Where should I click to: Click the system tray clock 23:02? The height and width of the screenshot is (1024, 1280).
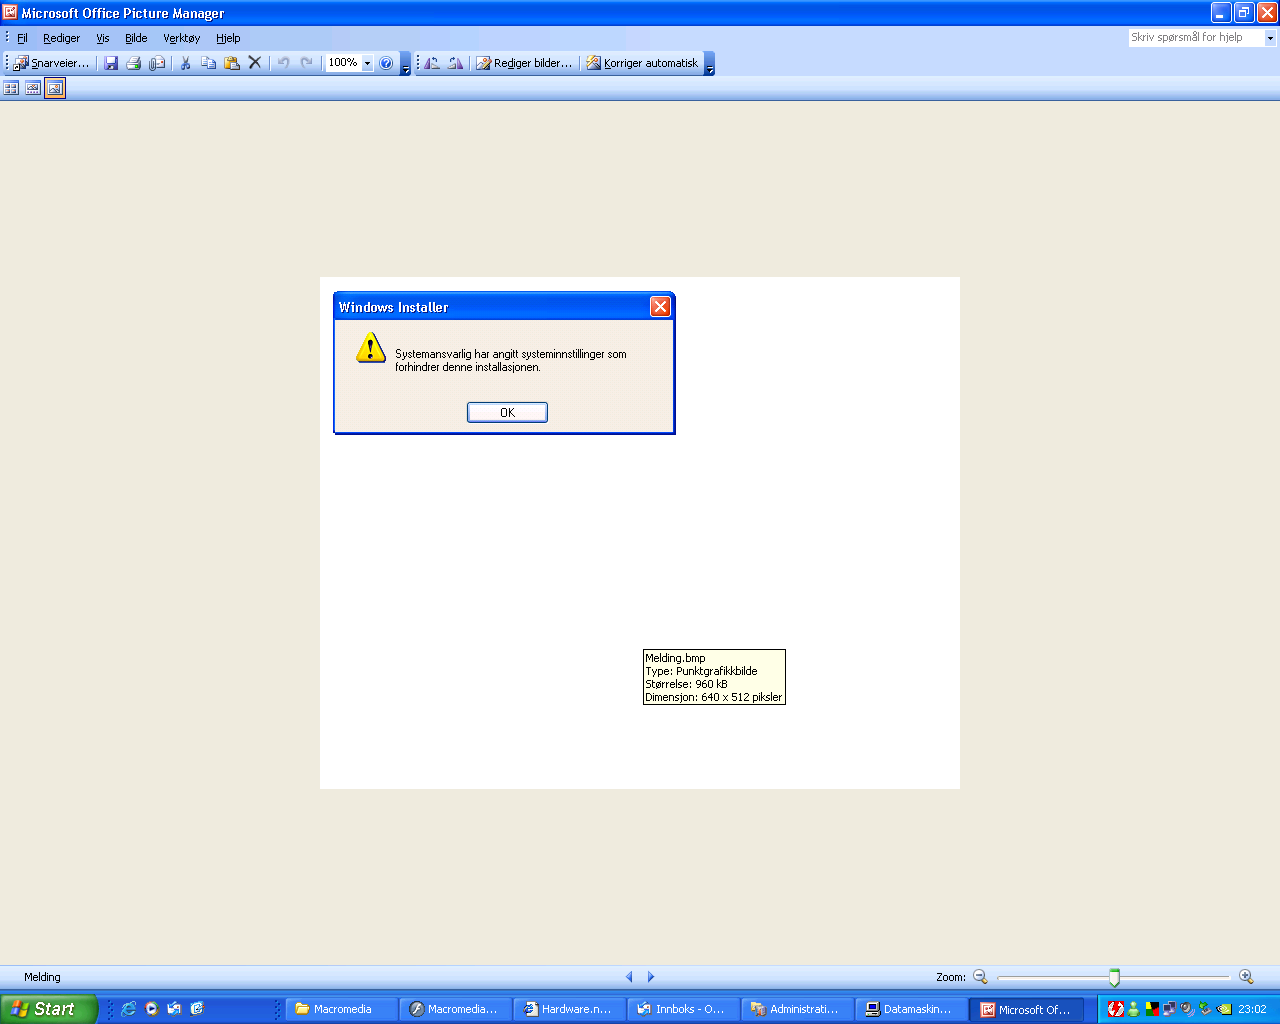(1252, 1009)
